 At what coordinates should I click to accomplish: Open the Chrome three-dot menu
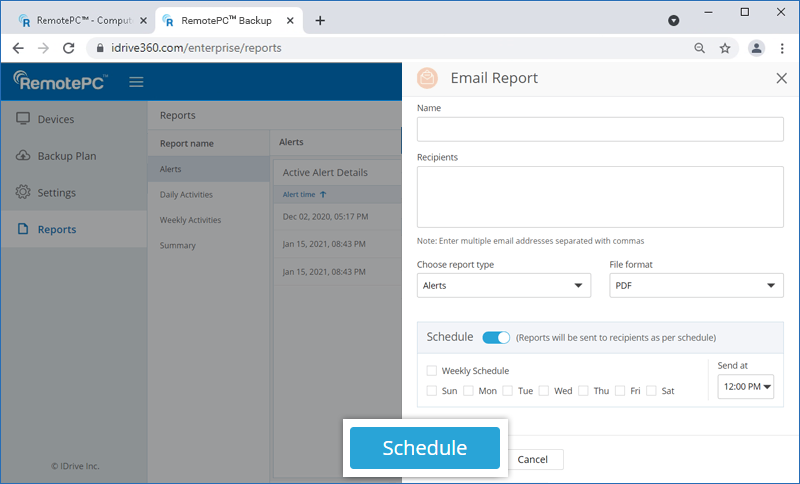point(782,48)
